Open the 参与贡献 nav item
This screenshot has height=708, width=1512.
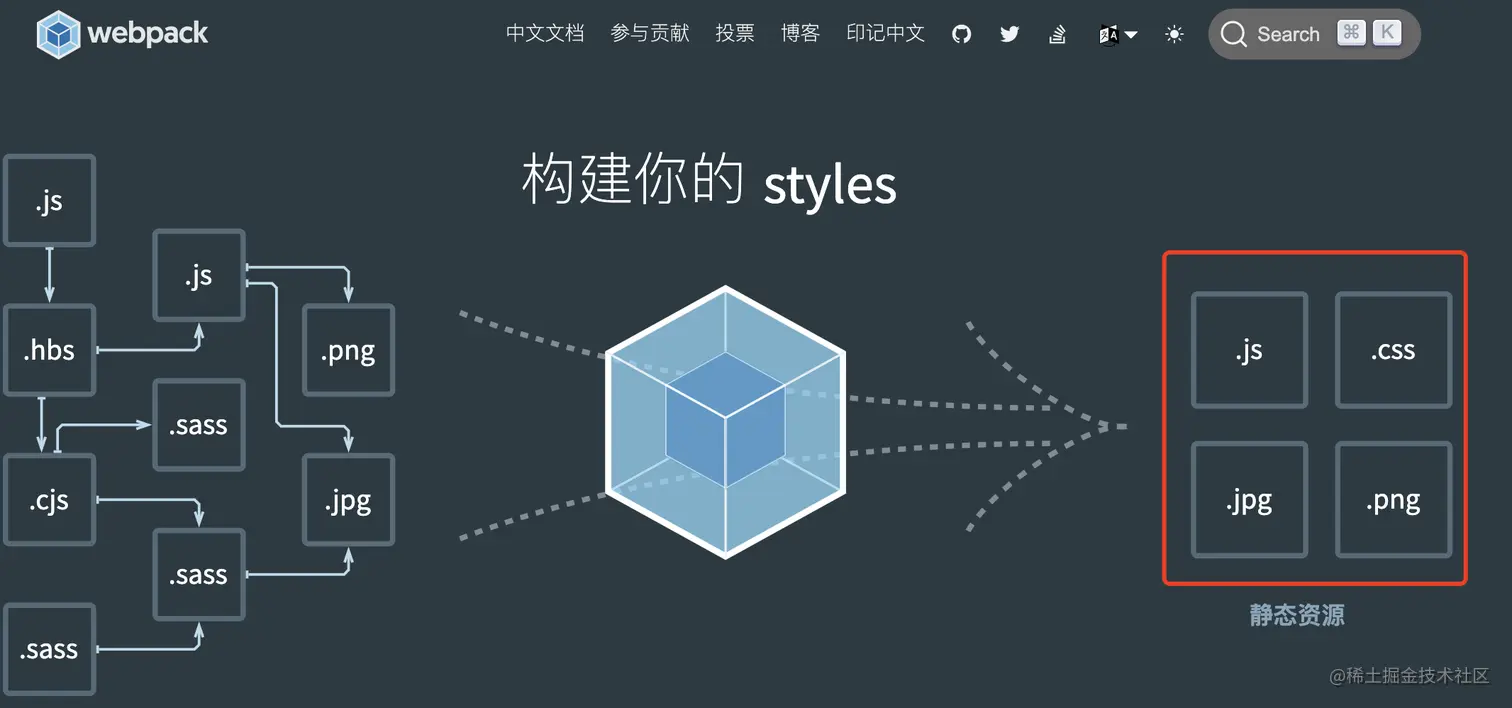[650, 33]
